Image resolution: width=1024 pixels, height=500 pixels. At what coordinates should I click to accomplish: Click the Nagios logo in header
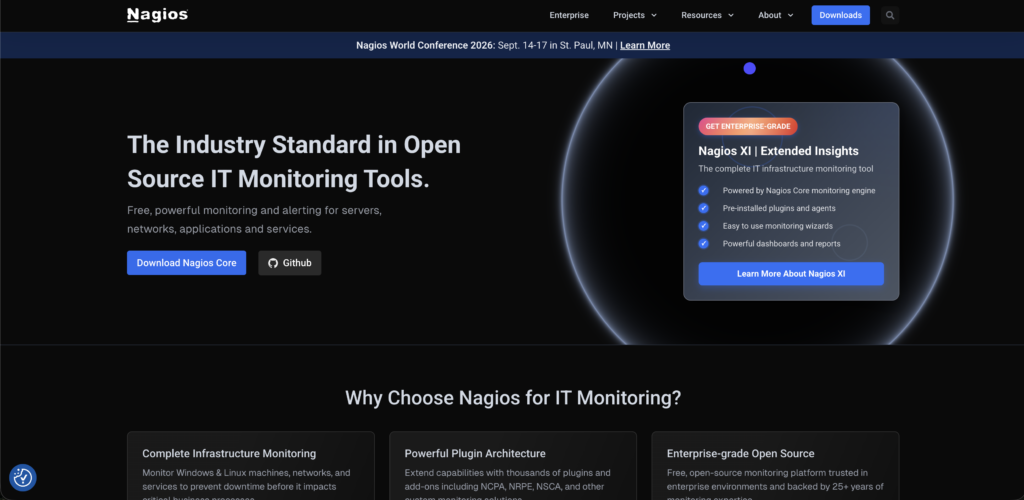pyautogui.click(x=157, y=15)
